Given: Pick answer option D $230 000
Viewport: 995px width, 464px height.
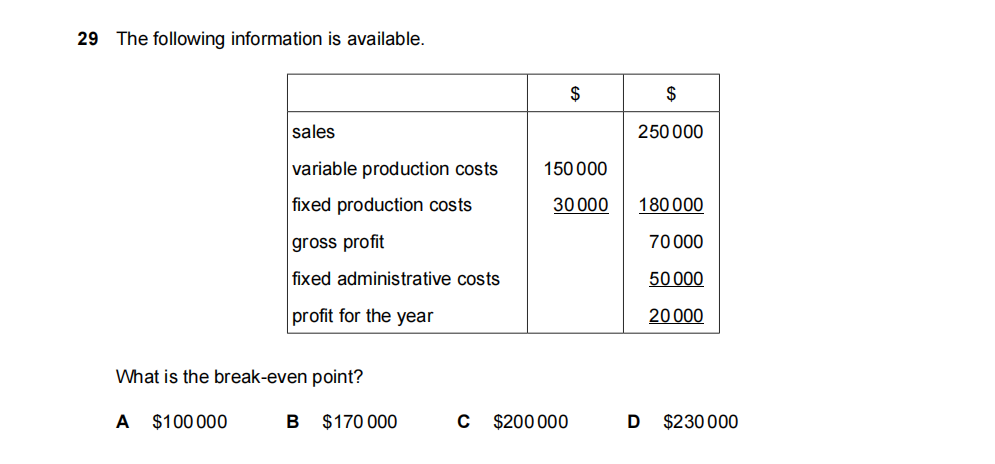Looking at the screenshot, I should coord(686,422).
